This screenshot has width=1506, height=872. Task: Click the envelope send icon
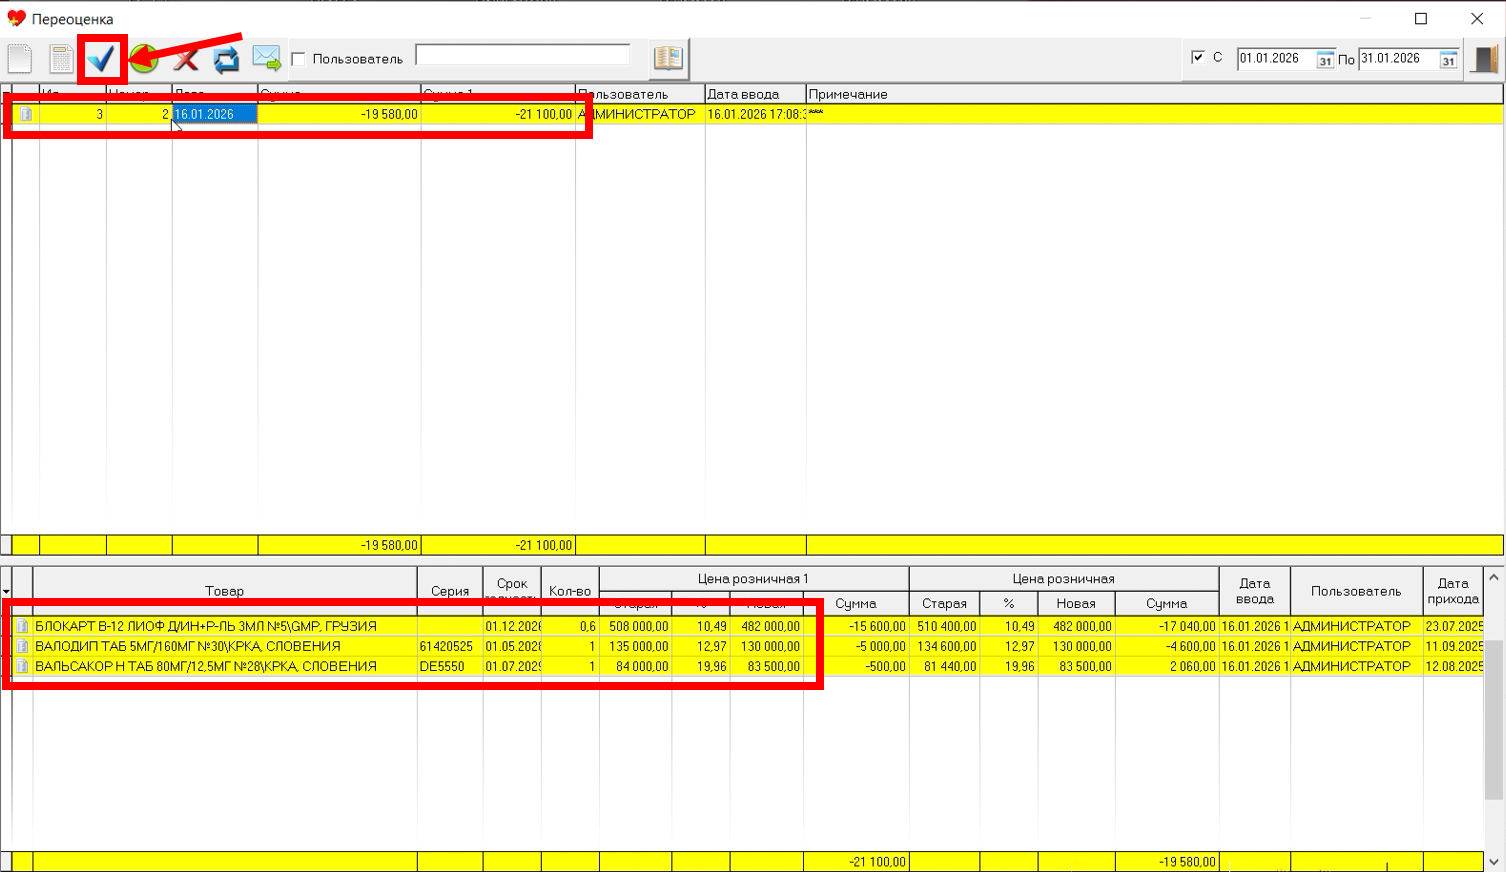[266, 58]
